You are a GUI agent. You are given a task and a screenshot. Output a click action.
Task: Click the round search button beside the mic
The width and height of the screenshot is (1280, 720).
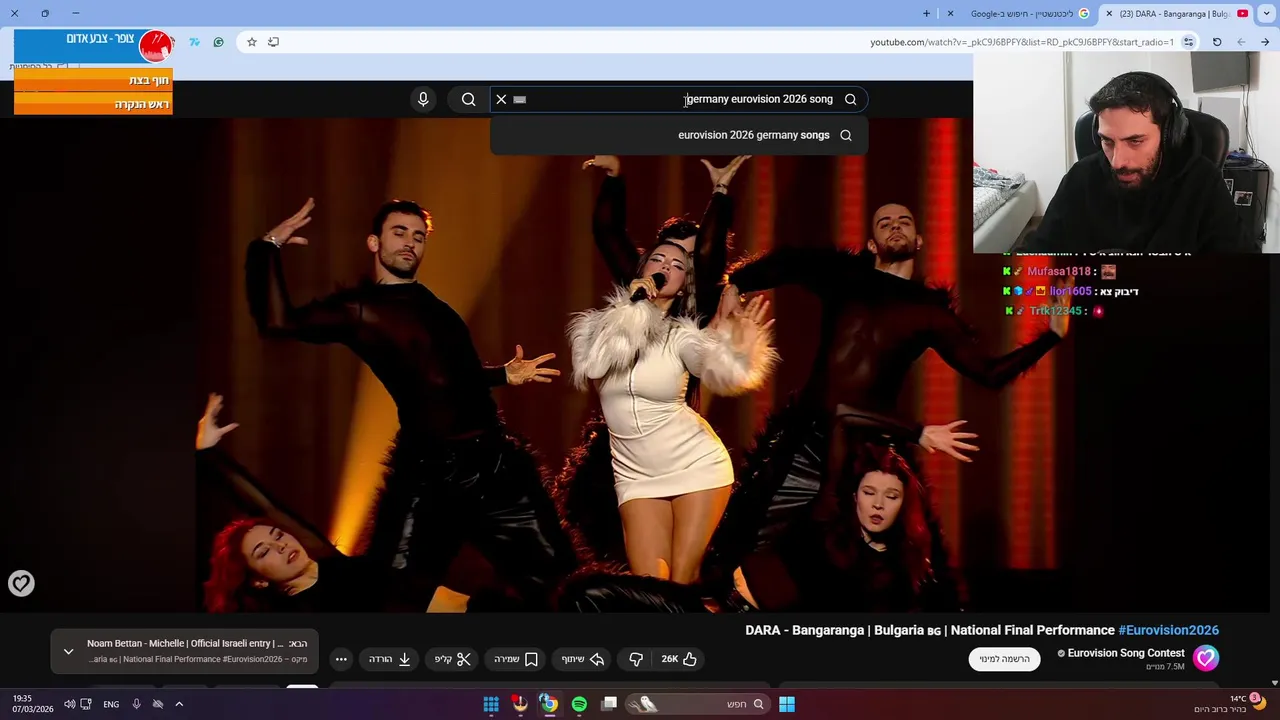(468, 99)
